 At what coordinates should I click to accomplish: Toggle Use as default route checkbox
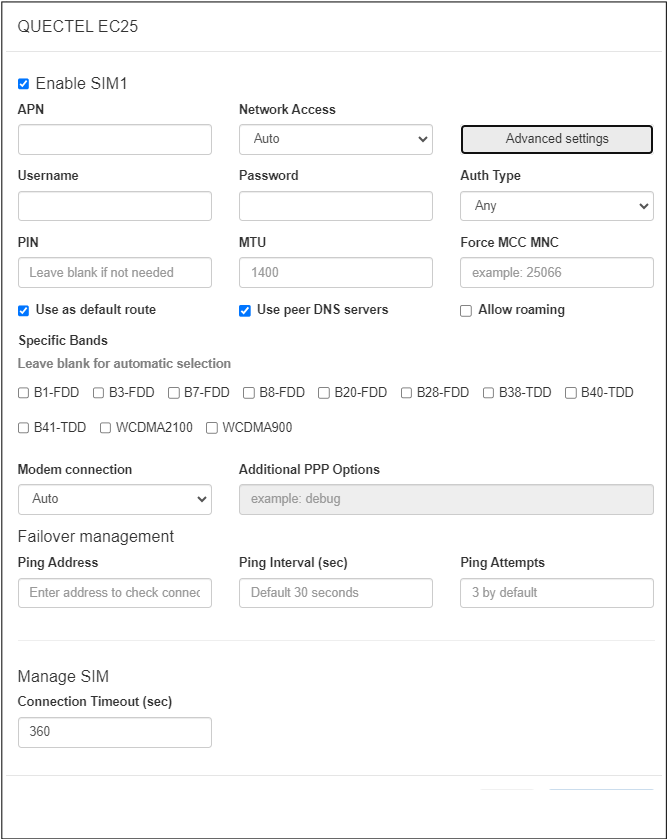click(x=24, y=310)
